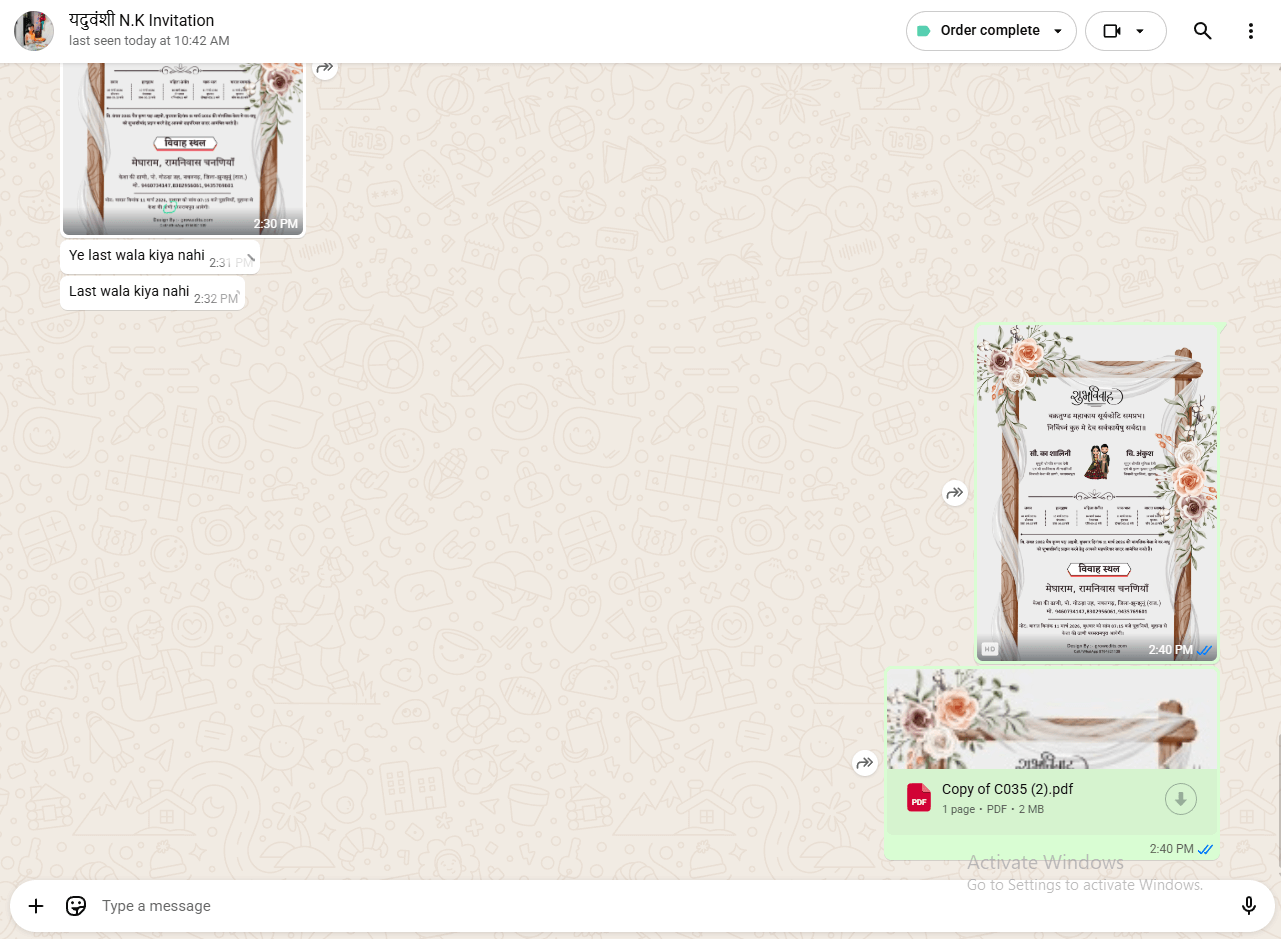1281x939 pixels.
Task: Click the attach plus icon
Action: pyautogui.click(x=36, y=906)
